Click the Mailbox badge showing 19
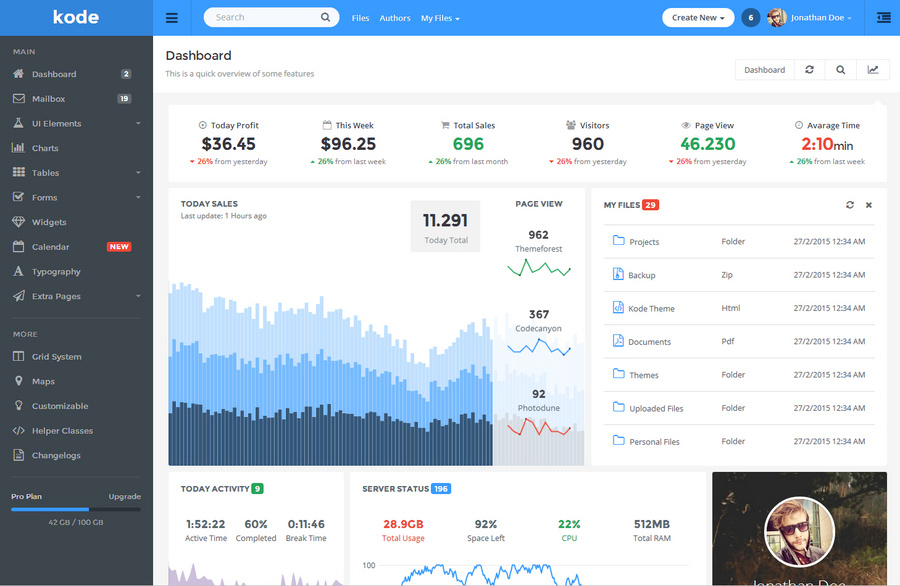Image resolution: width=900 pixels, height=586 pixels. point(124,99)
